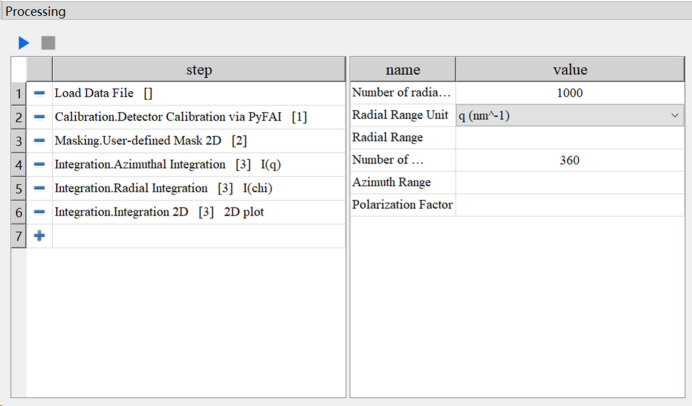This screenshot has height=406, width=692.
Task: Select the Calibration.Detector Calibration via PyFAI step
Action: click(x=199, y=117)
